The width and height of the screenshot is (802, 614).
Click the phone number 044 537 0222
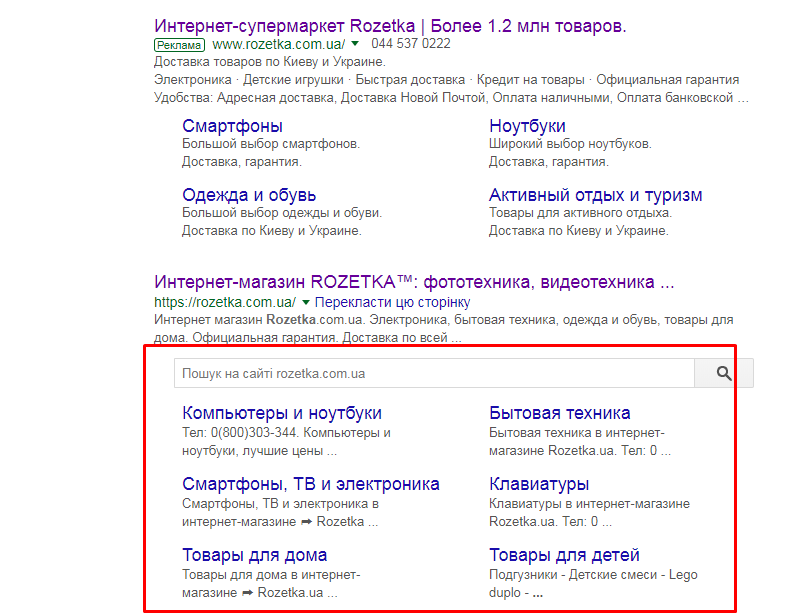point(410,44)
